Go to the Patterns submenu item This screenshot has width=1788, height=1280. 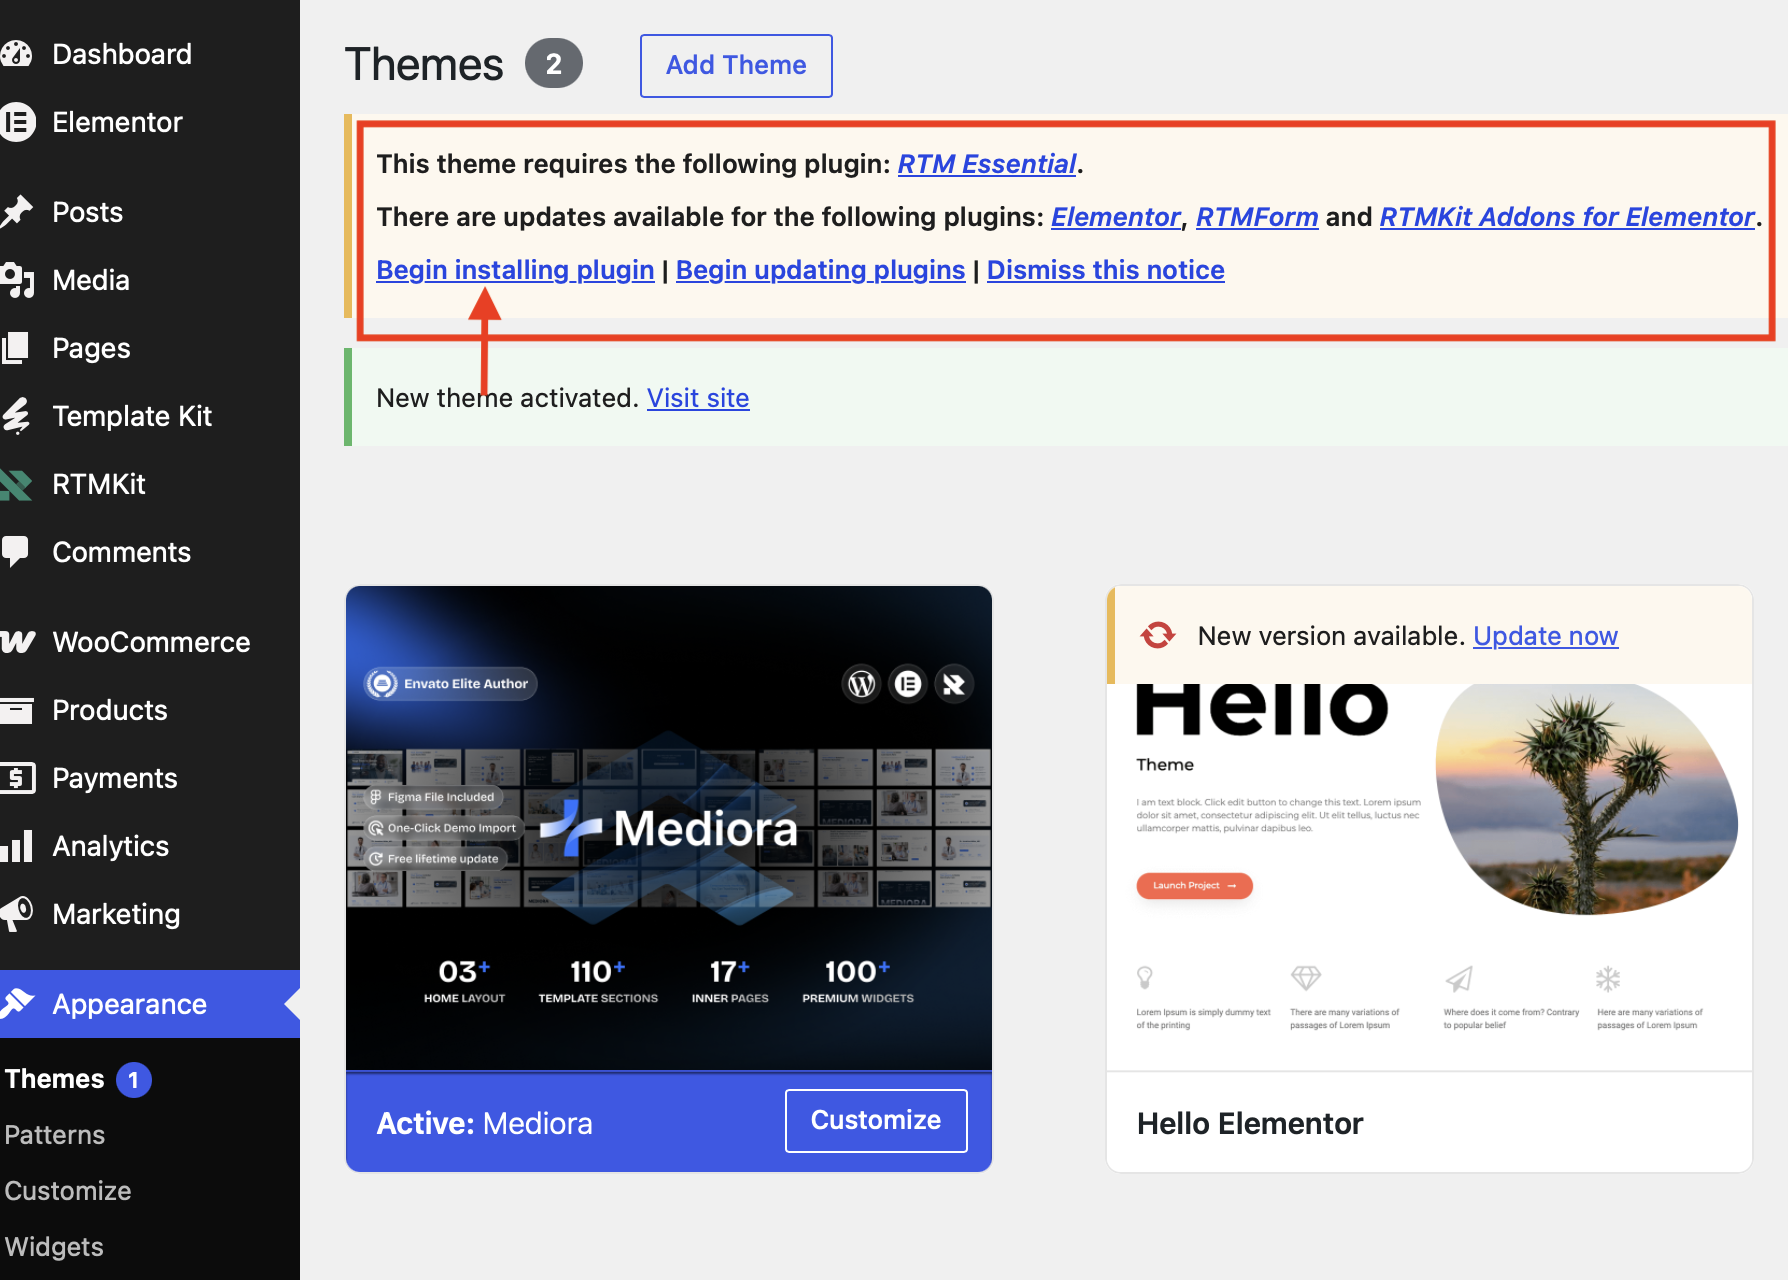55,1135
